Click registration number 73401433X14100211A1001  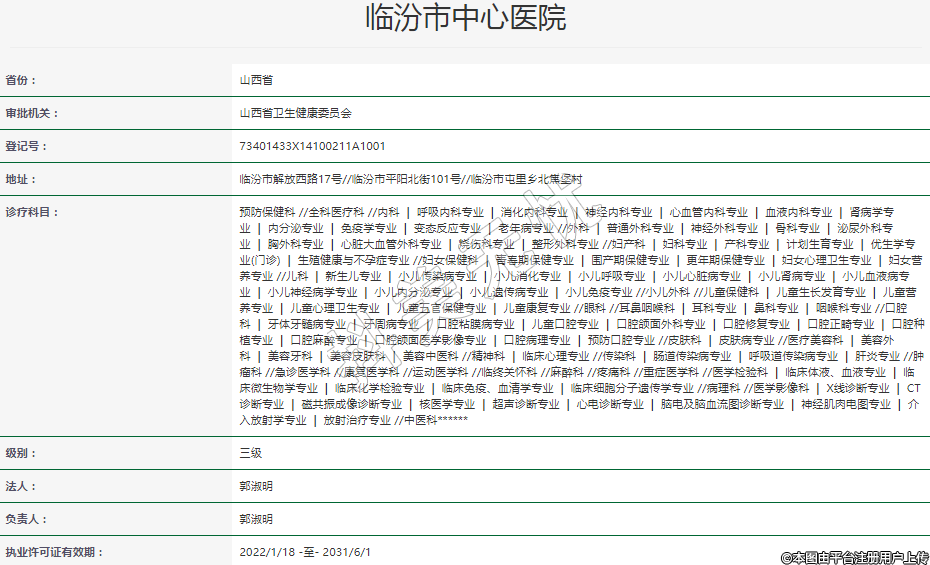click(312, 146)
